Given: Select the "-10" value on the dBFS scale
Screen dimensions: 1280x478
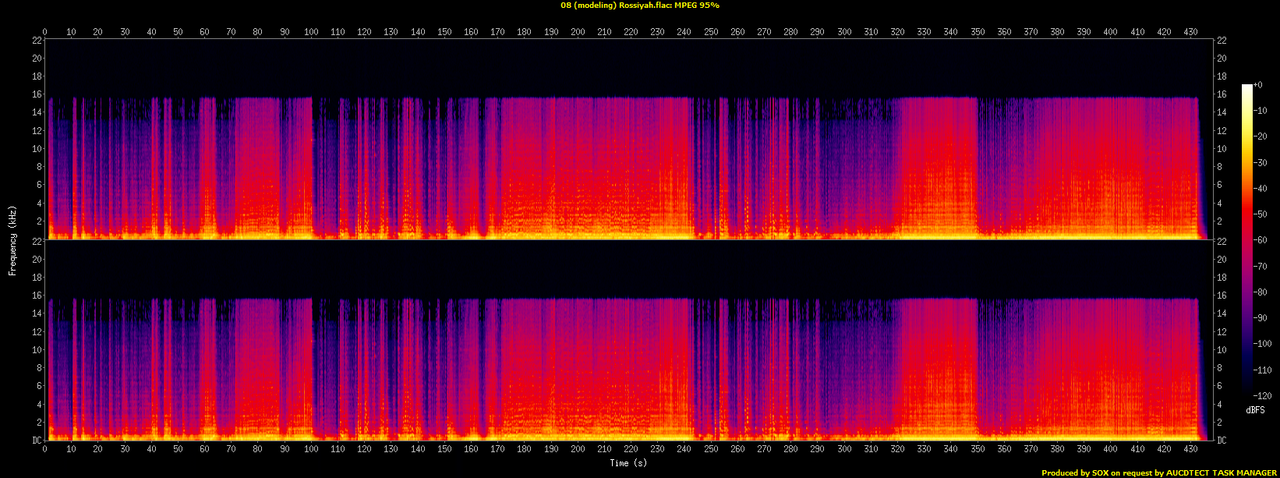Looking at the screenshot, I should (1262, 110).
